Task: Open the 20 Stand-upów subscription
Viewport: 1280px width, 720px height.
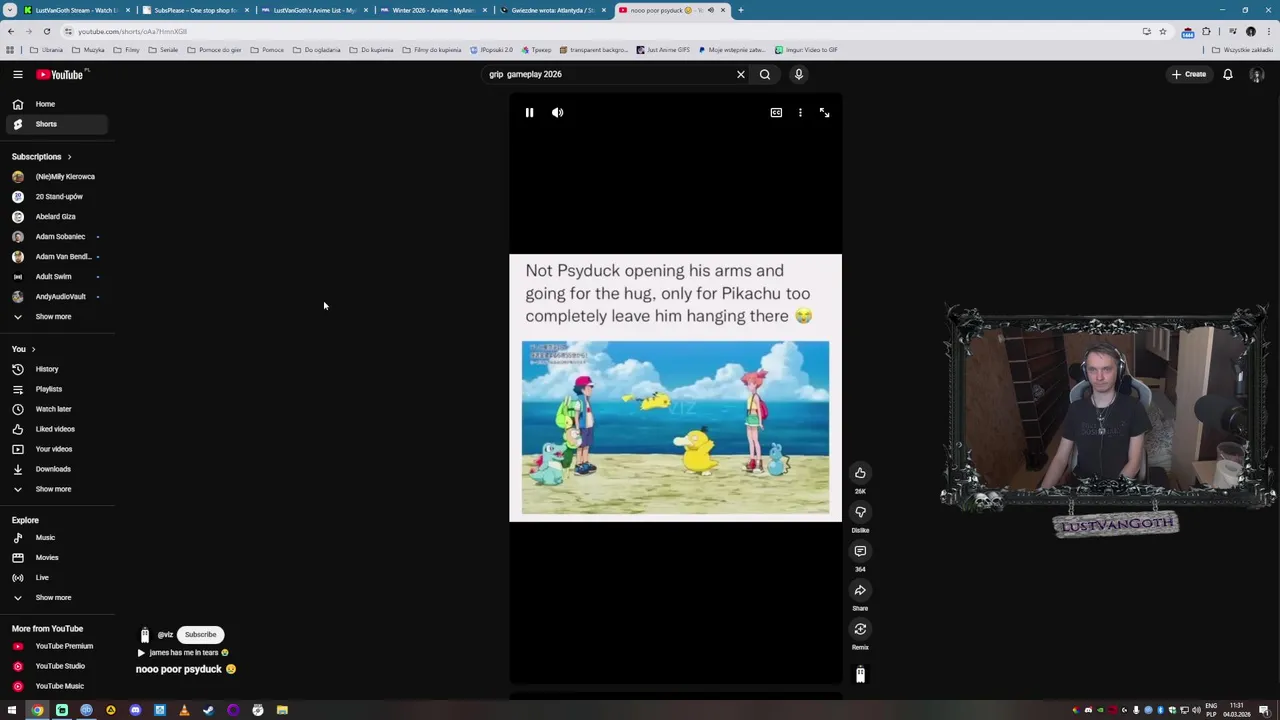Action: (x=55, y=196)
